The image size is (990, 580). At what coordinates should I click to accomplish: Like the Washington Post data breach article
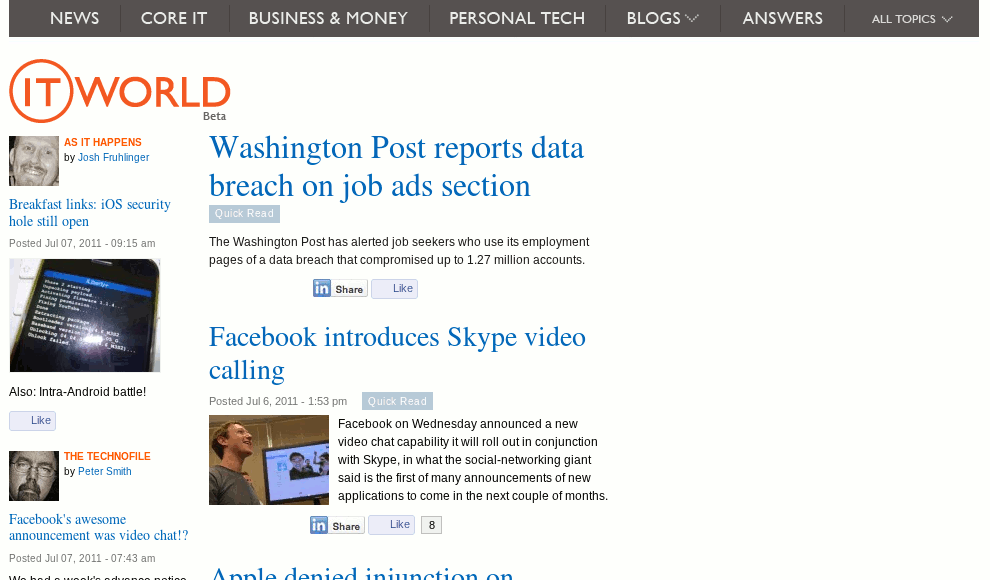pos(395,288)
